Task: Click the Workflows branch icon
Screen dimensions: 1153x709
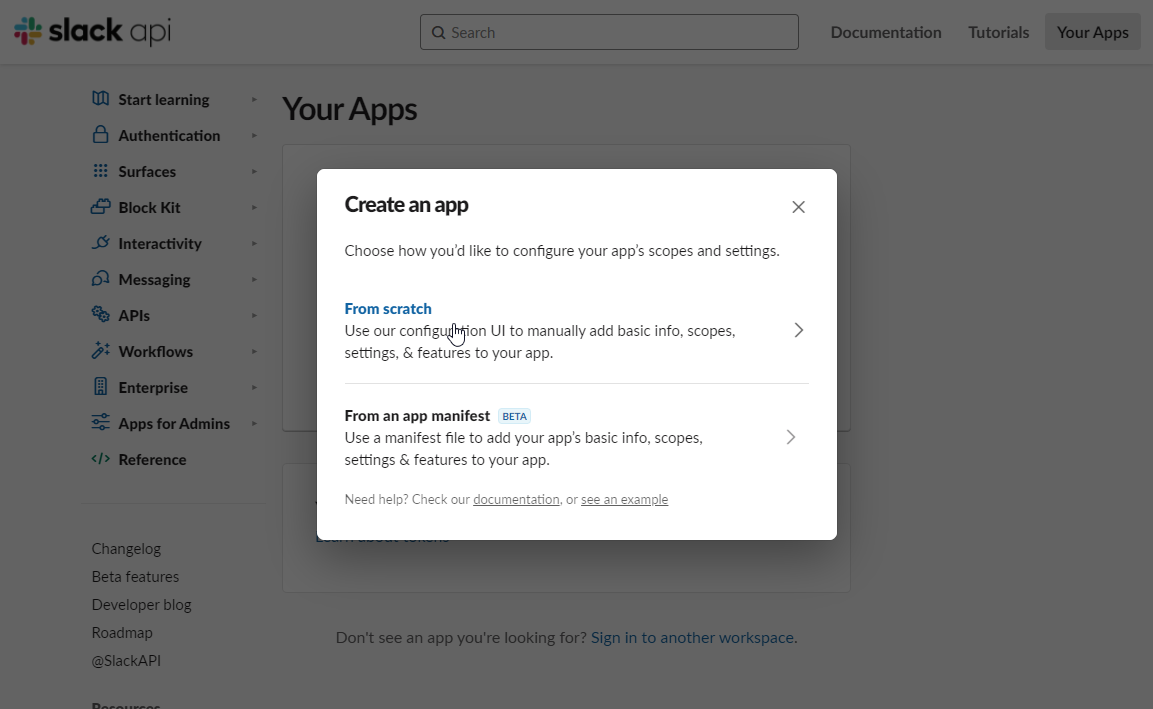Action: pyautogui.click(x=100, y=351)
